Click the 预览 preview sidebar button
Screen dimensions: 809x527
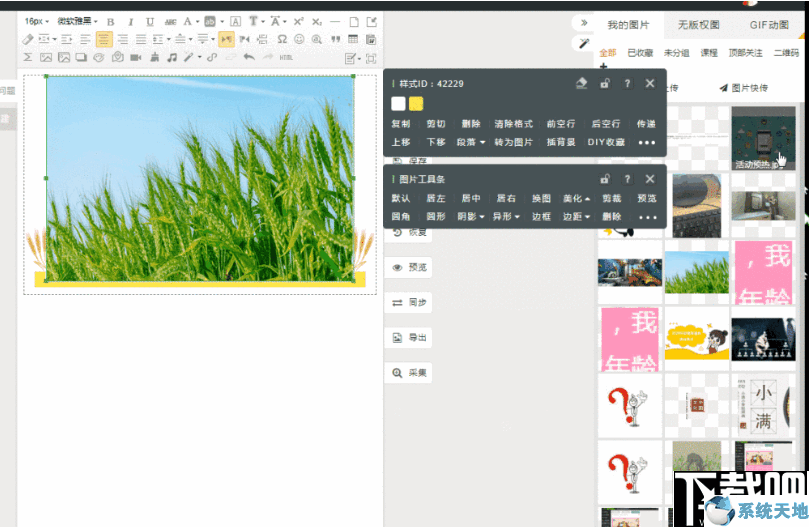409,267
